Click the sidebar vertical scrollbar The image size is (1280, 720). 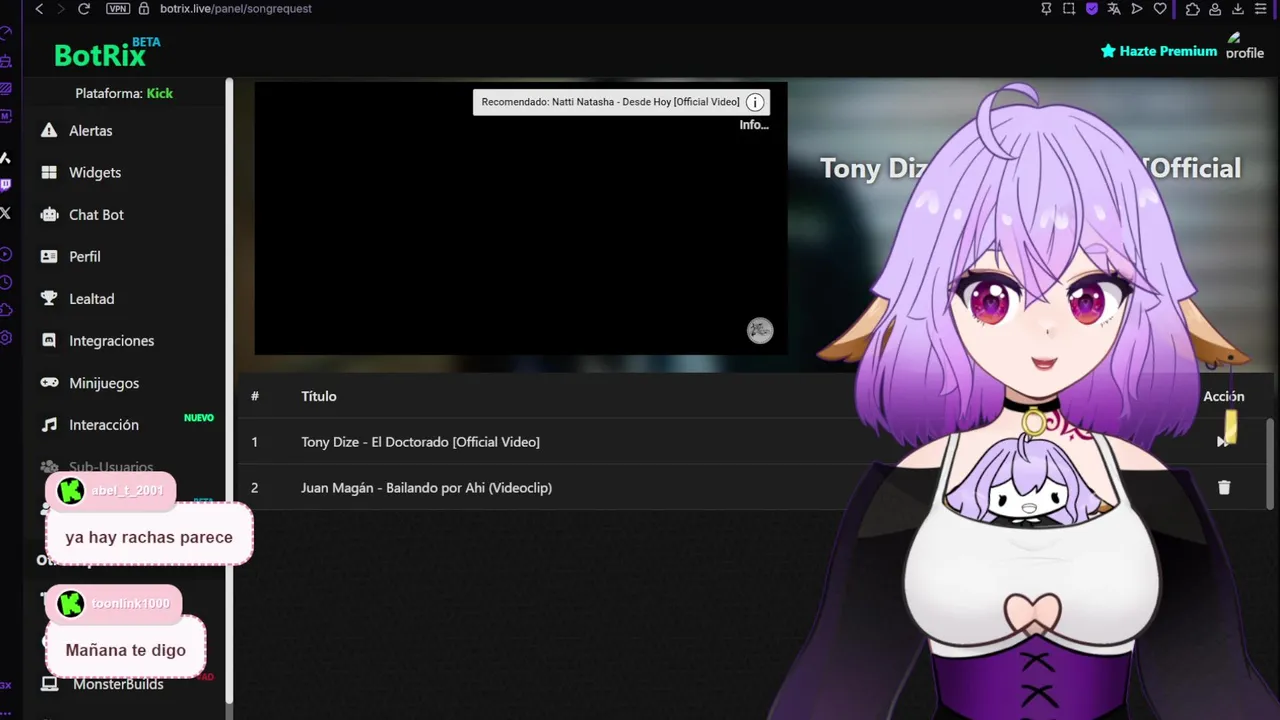pos(230,390)
